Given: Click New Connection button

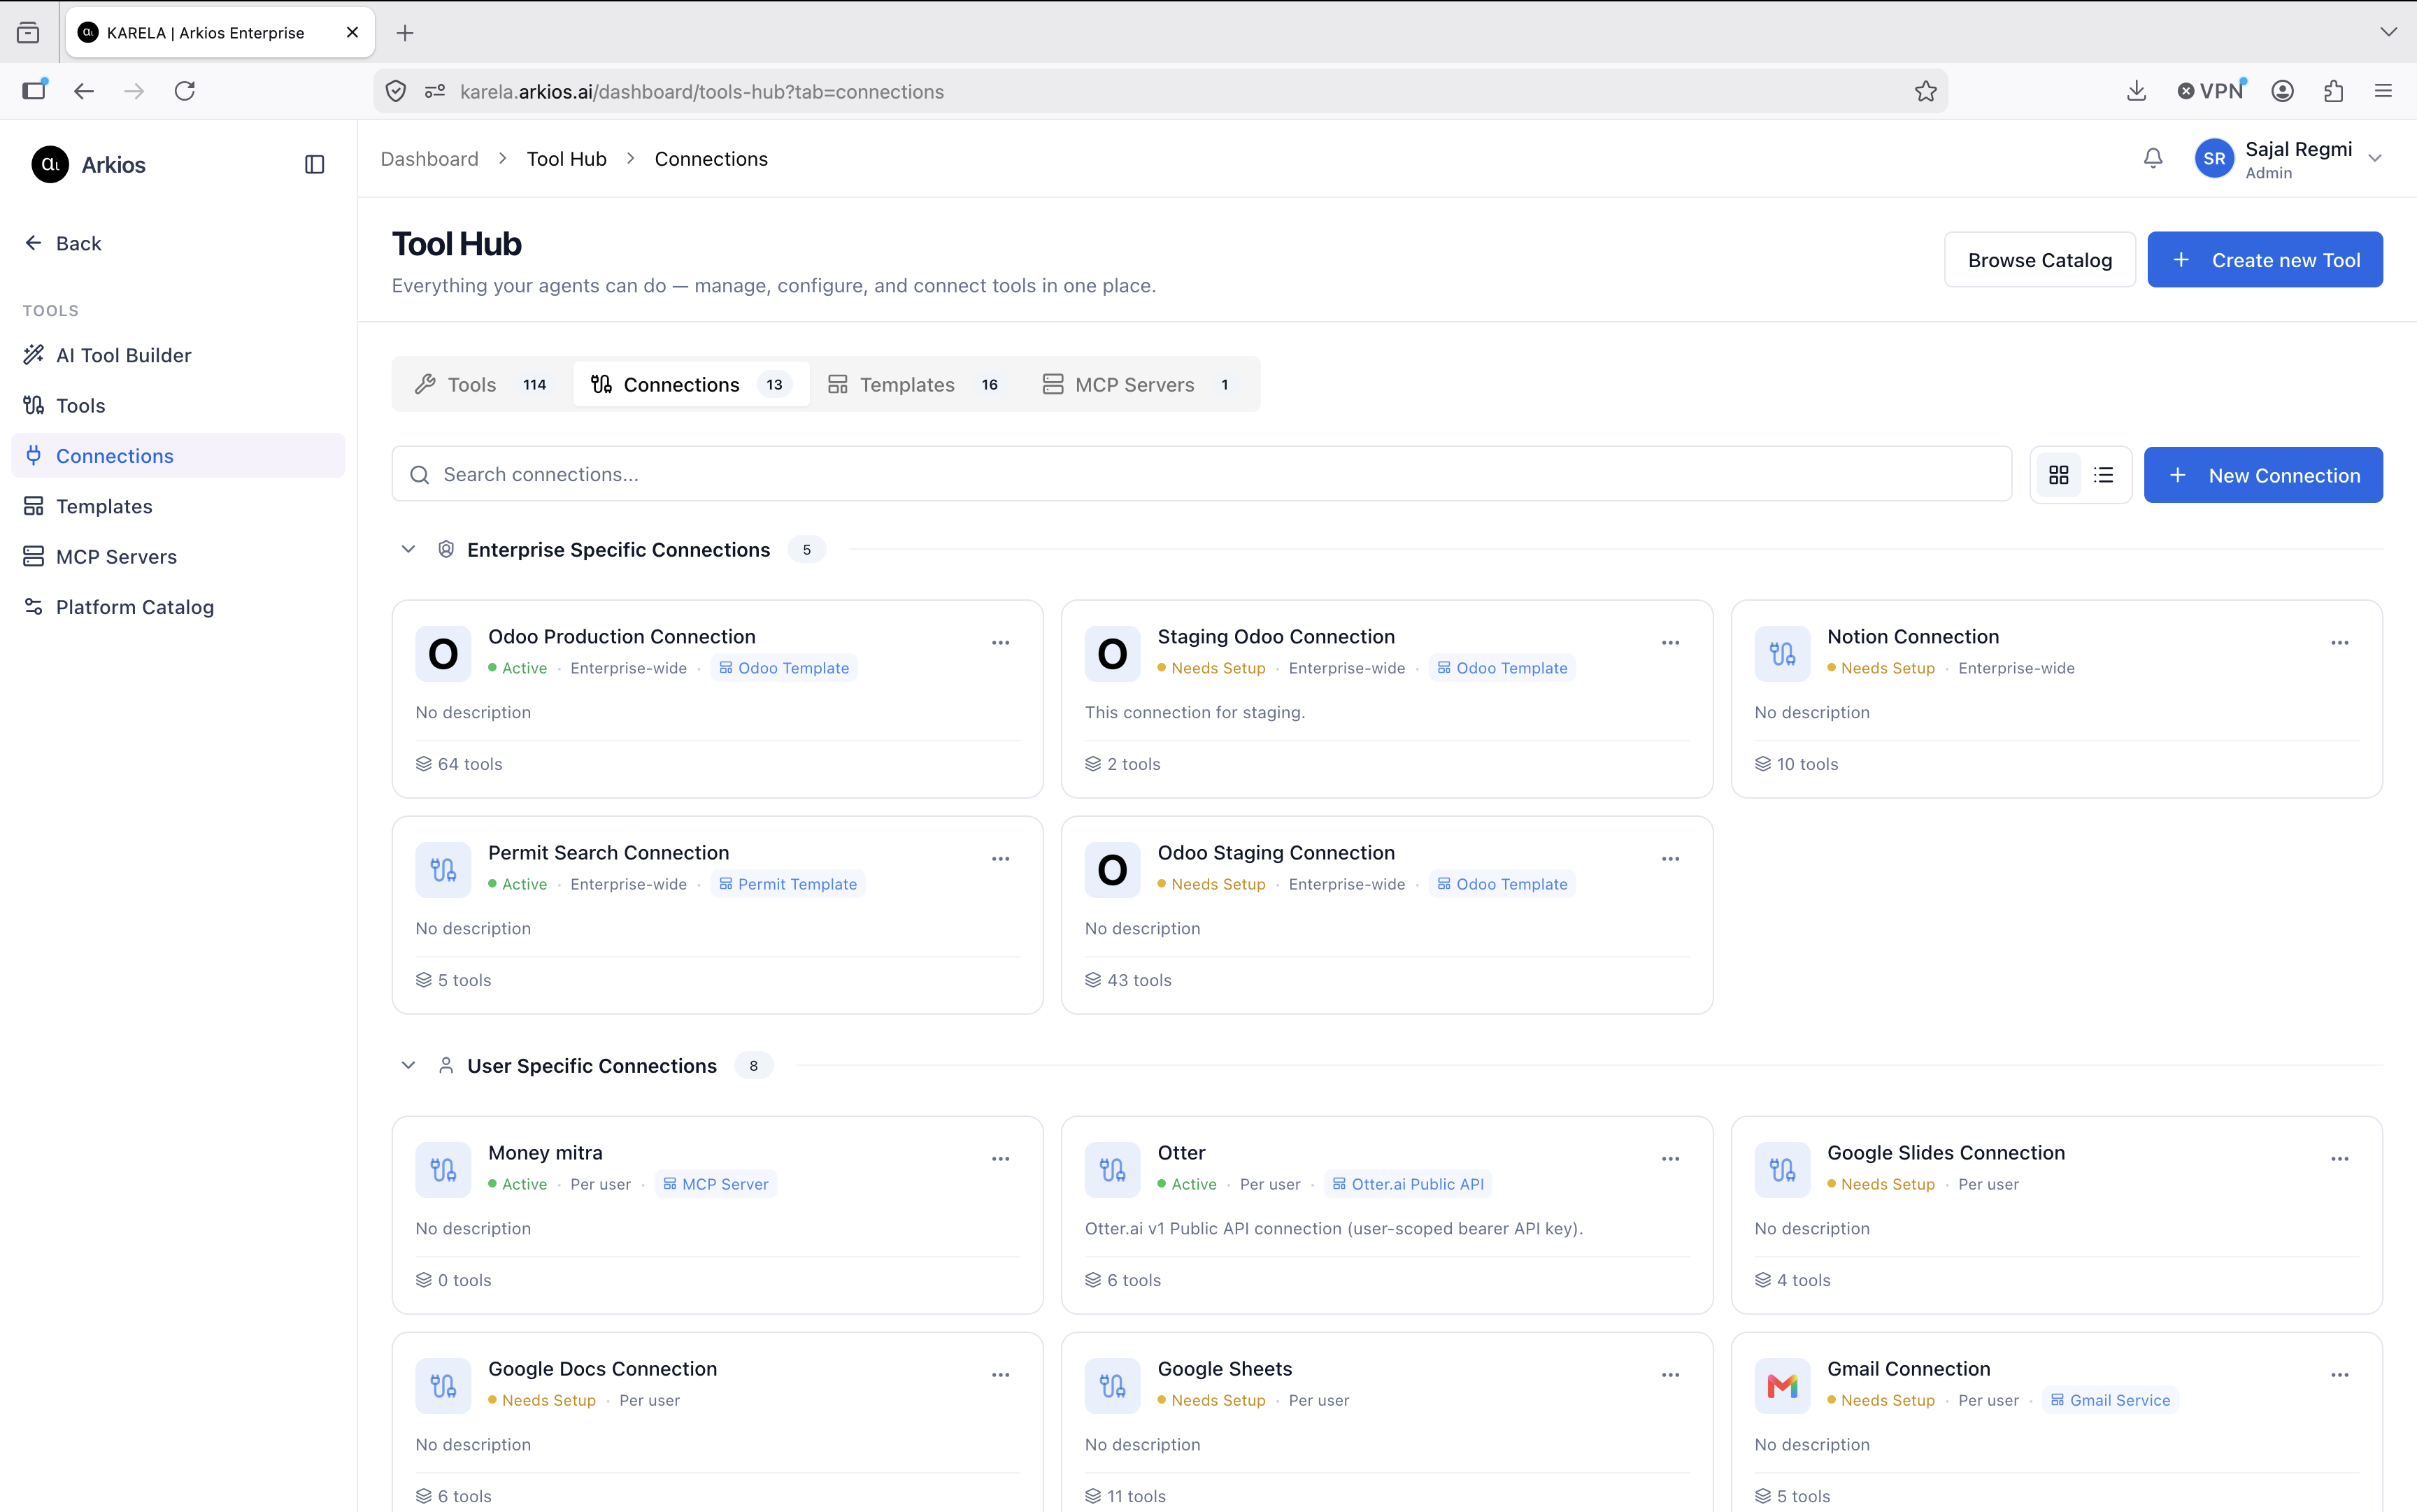Looking at the screenshot, I should point(2263,475).
